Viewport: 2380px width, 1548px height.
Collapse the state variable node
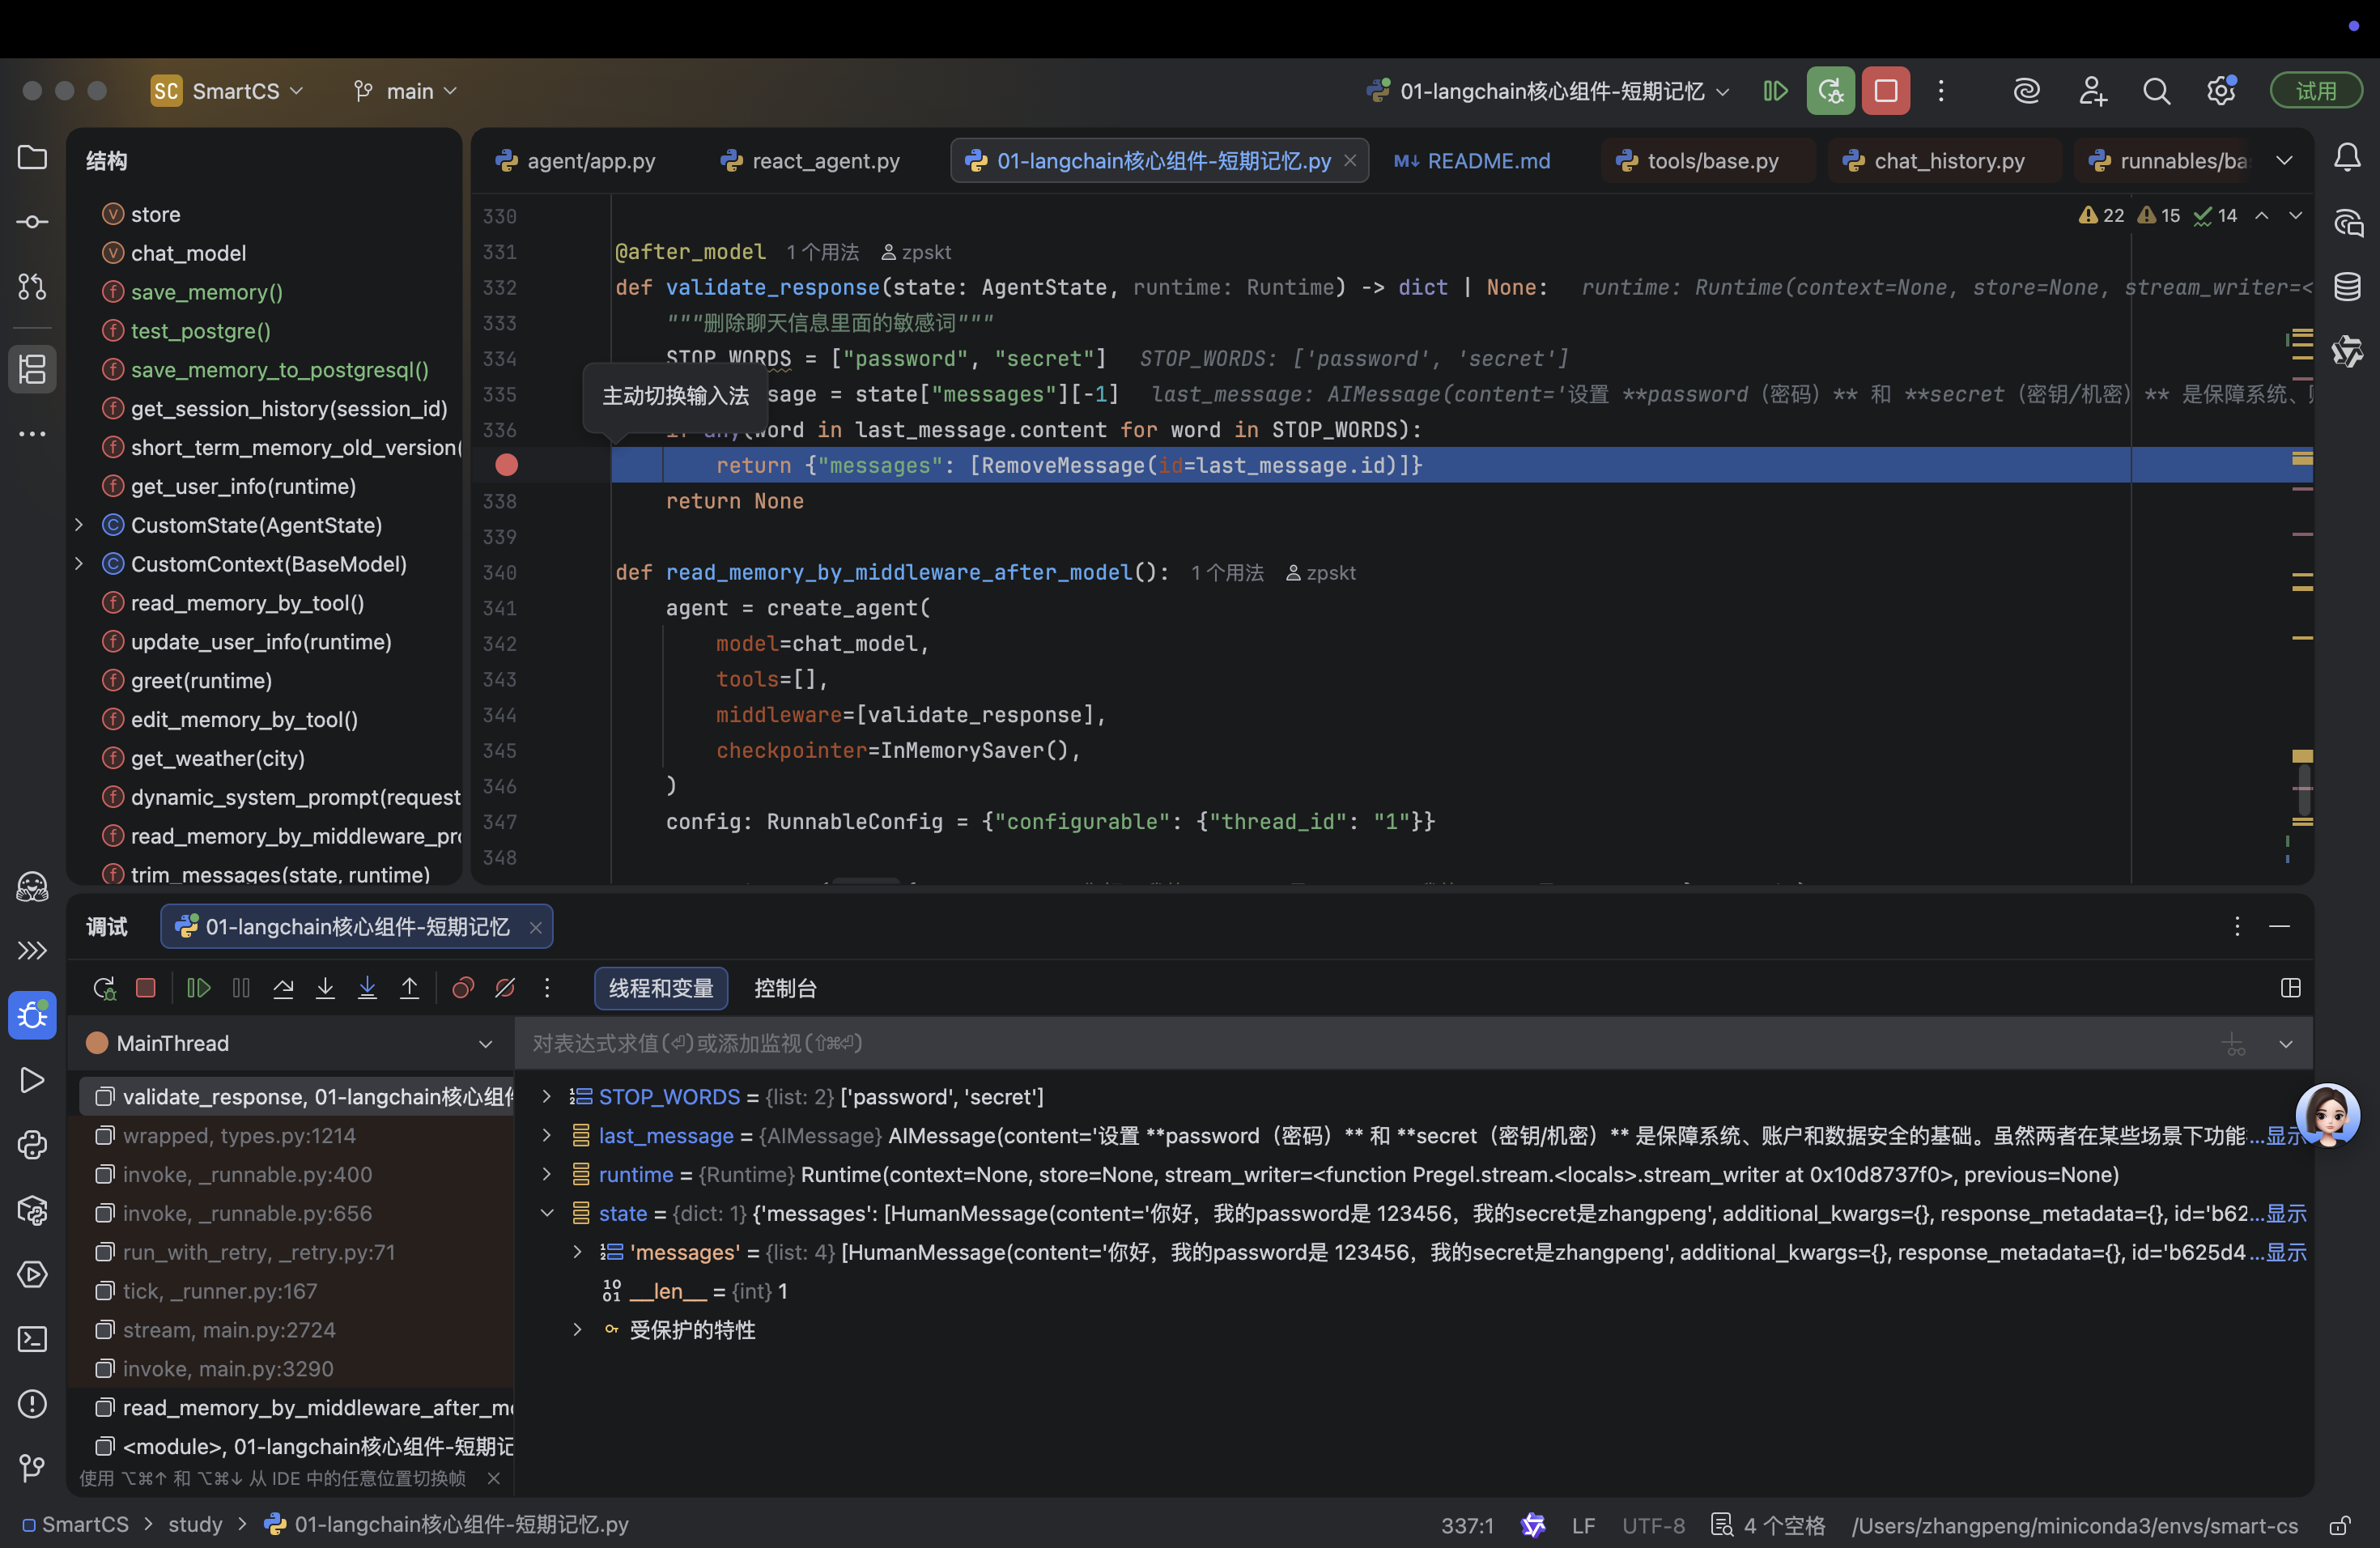pyautogui.click(x=547, y=1213)
